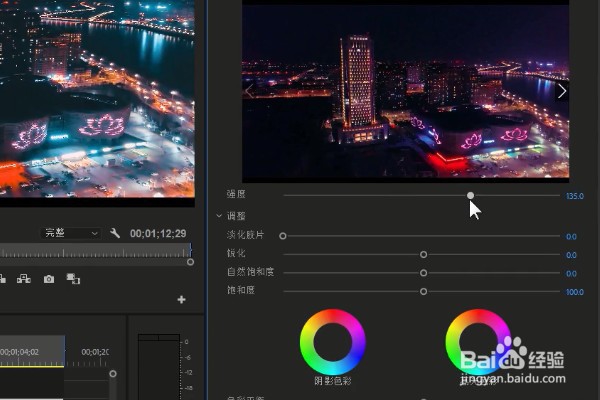Click the 自然饱和度 slider handle
The image size is (600, 400).
tap(423, 273)
